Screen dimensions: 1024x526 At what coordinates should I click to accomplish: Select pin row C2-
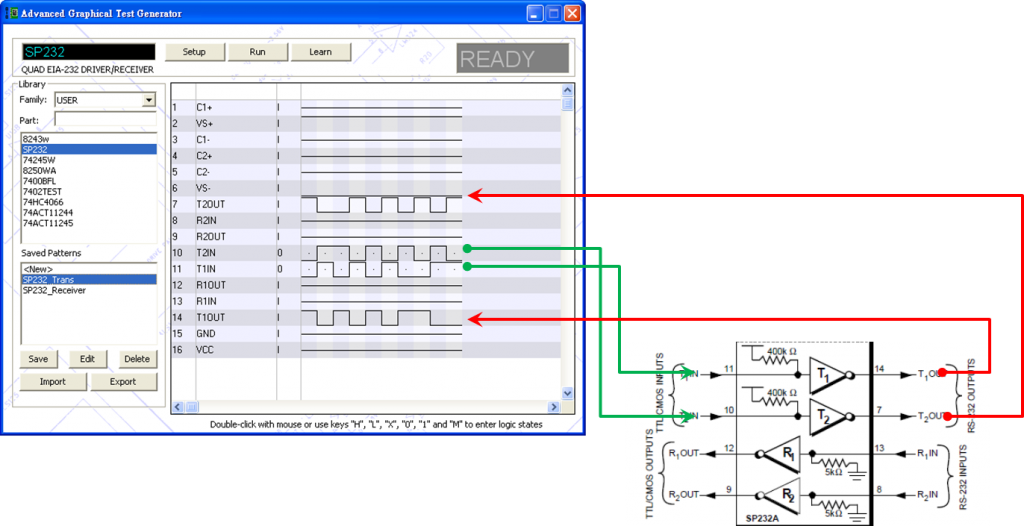pos(366,172)
